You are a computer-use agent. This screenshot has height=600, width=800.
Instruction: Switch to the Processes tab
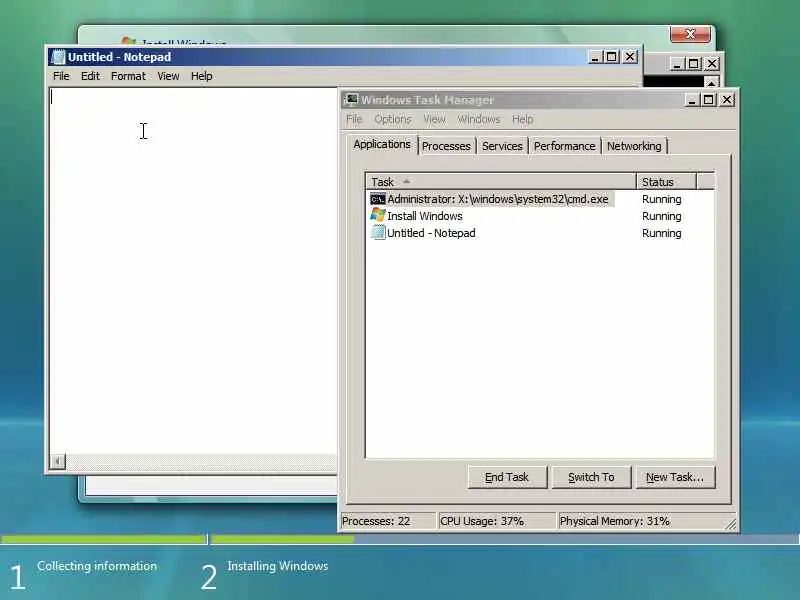(446, 146)
